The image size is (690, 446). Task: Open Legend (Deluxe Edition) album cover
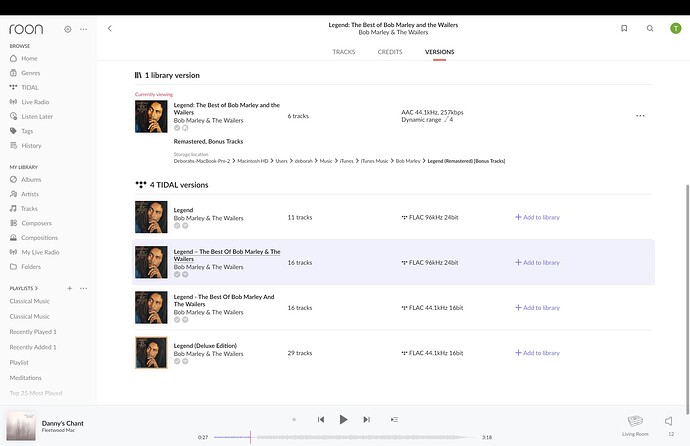pyautogui.click(x=151, y=353)
